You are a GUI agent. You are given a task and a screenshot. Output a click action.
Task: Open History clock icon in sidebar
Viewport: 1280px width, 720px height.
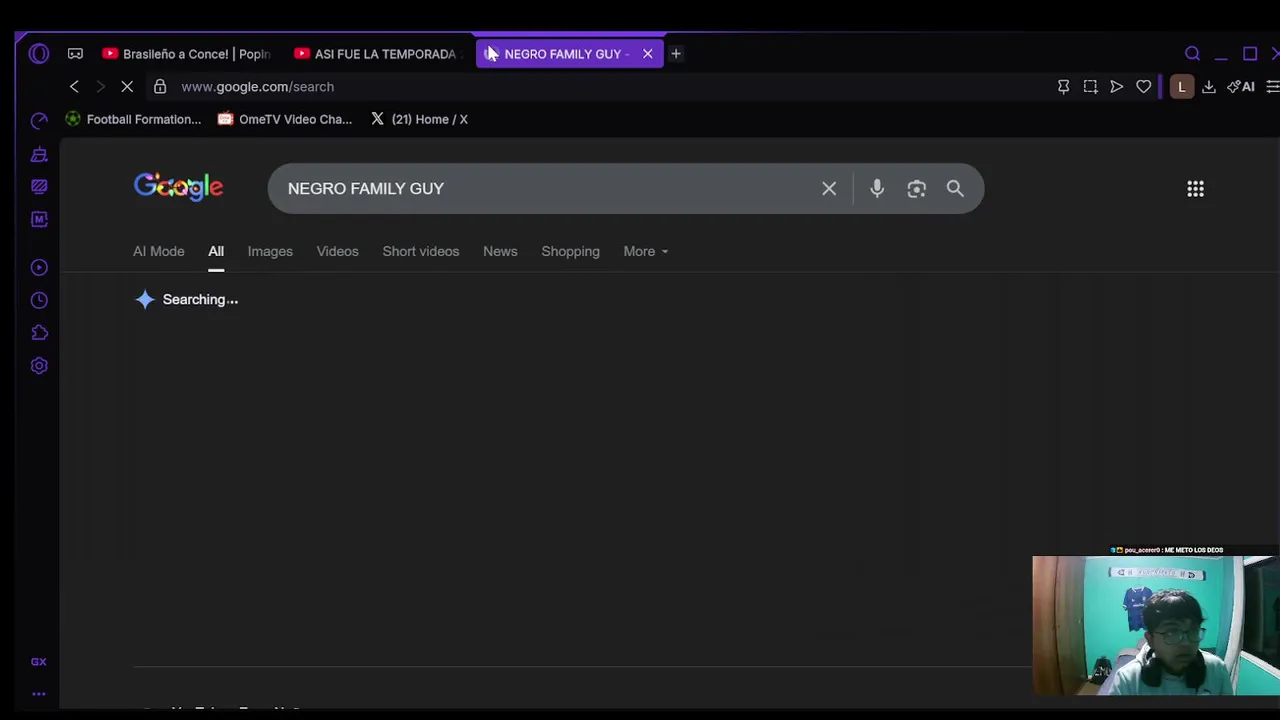[x=39, y=300]
